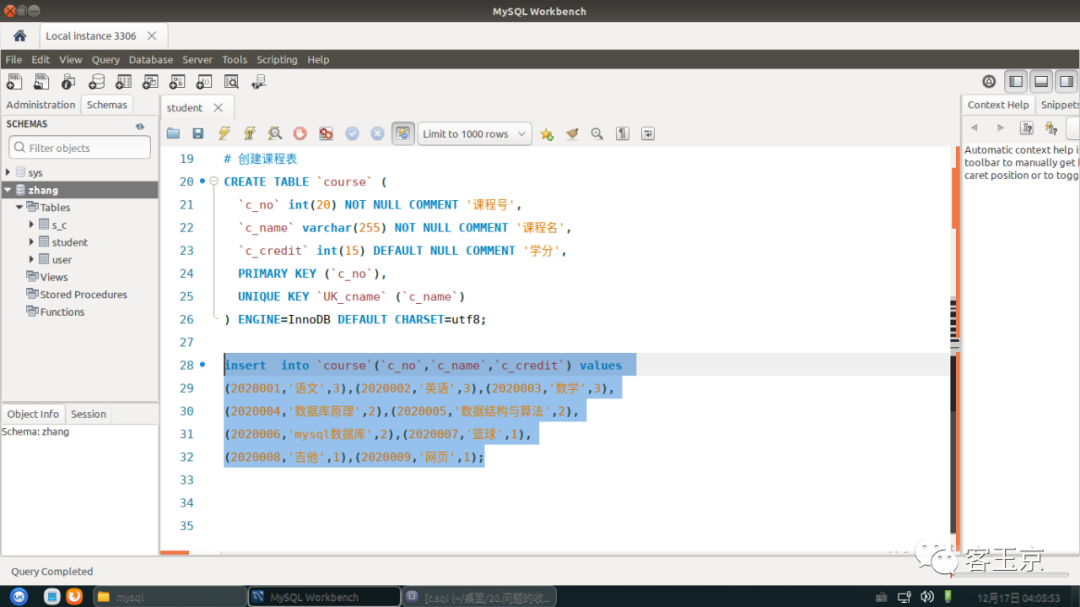Expand the student table
Viewport: 1080px width, 607px height.
[x=31, y=242]
